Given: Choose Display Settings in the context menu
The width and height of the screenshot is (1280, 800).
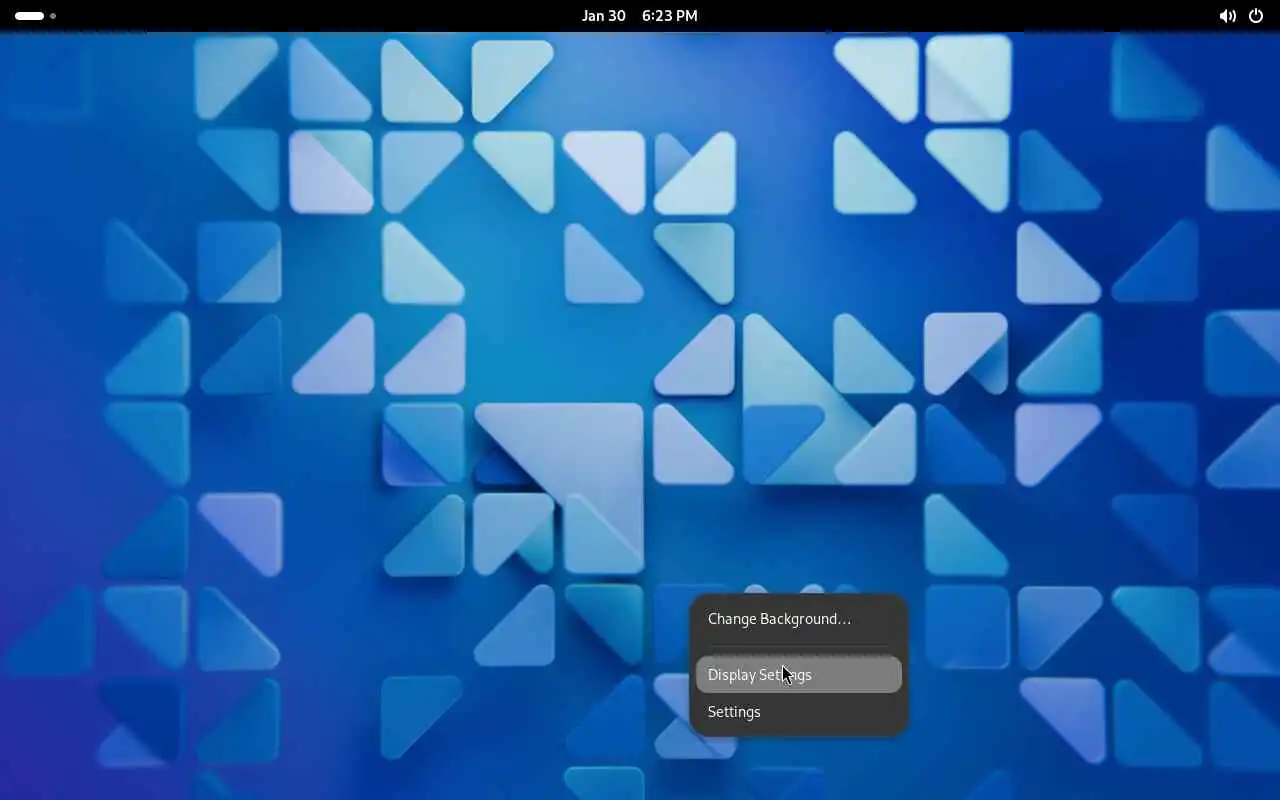Looking at the screenshot, I should point(799,675).
